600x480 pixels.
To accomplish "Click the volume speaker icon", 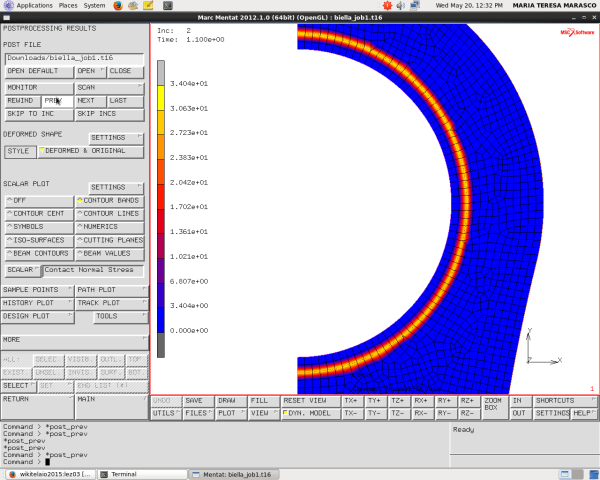I will [x=400, y=5].
